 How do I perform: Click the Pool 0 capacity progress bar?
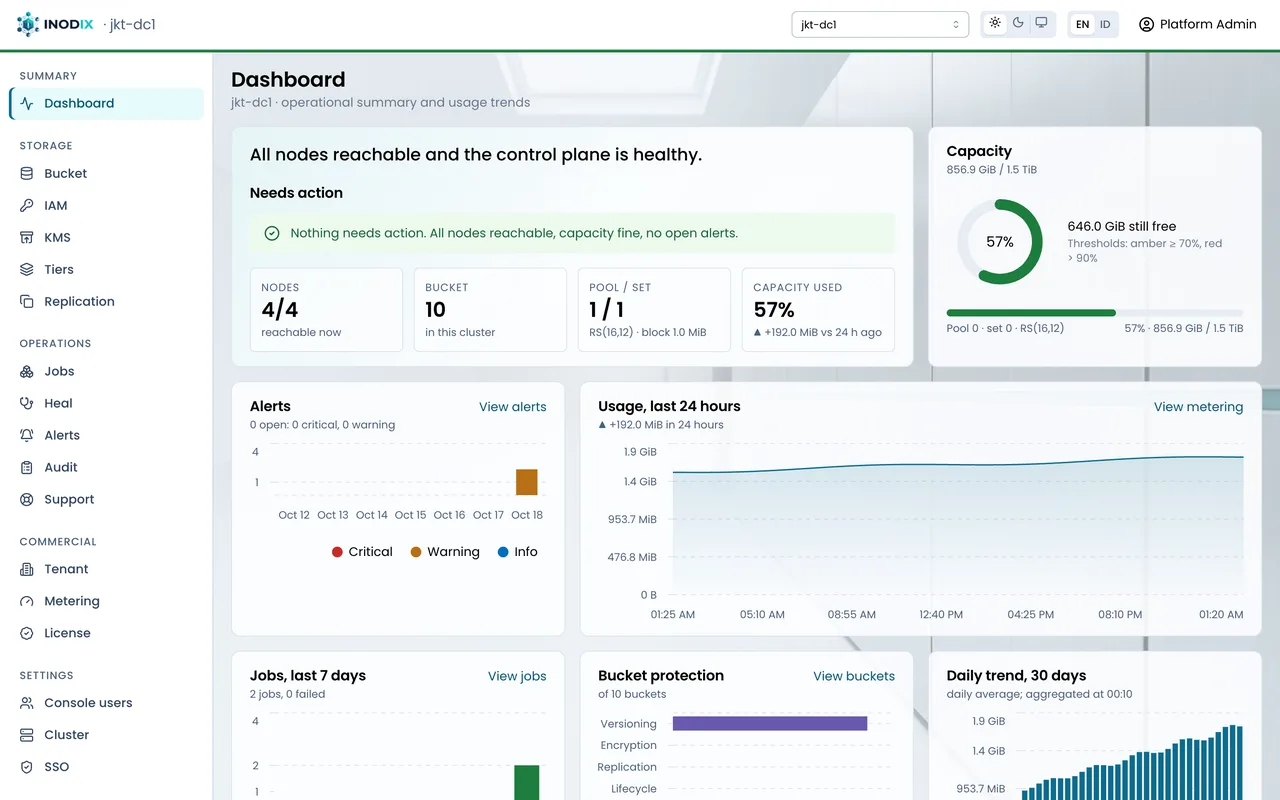[1095, 313]
